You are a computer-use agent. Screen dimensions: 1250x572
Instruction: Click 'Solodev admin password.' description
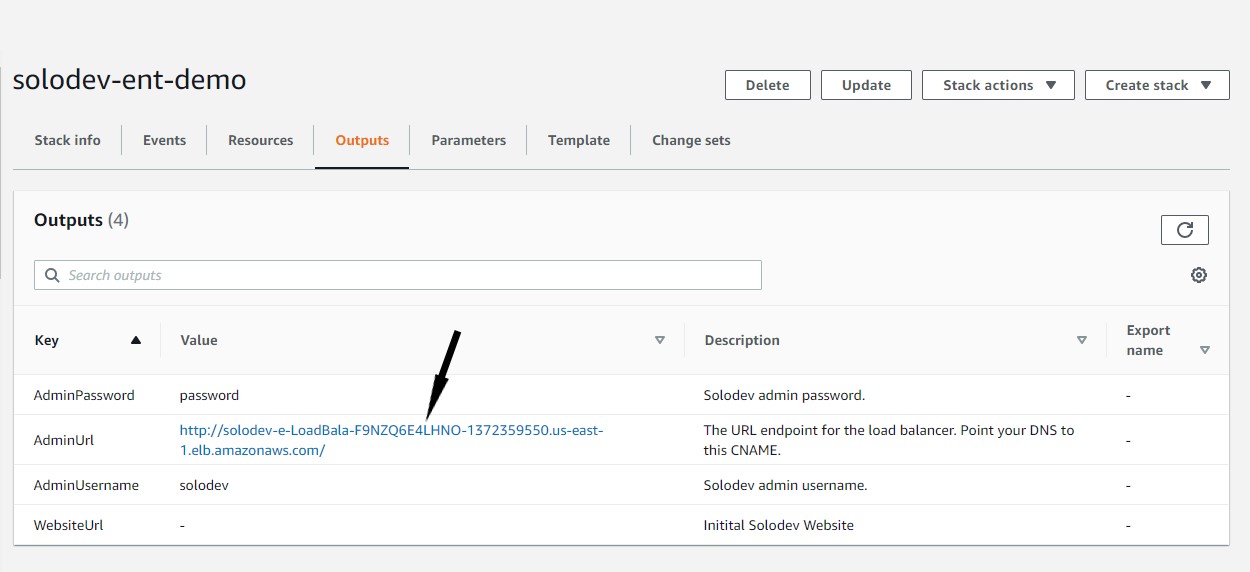point(785,395)
